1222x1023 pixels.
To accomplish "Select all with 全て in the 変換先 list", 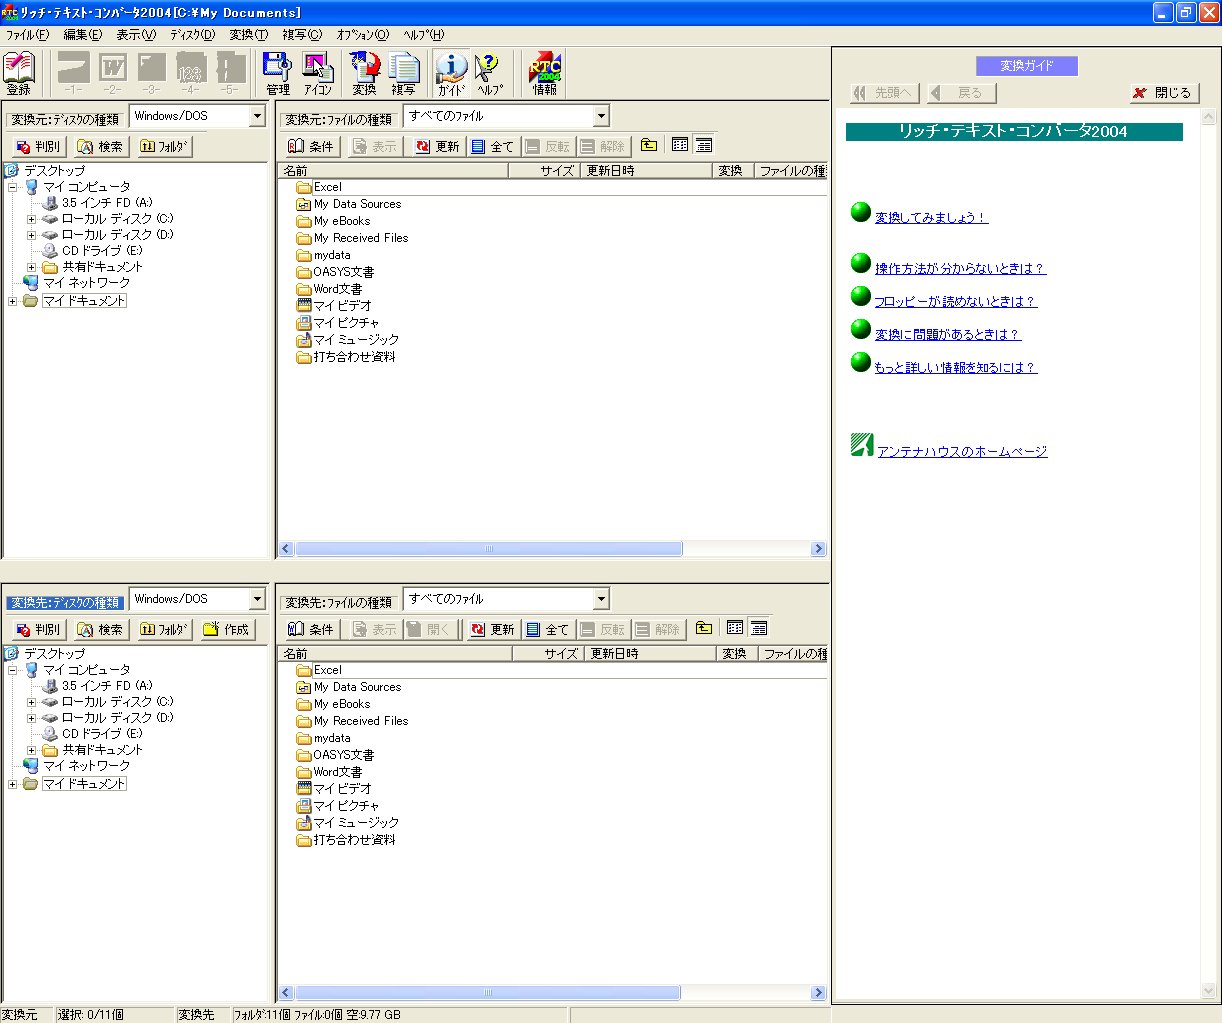I will click(x=547, y=629).
